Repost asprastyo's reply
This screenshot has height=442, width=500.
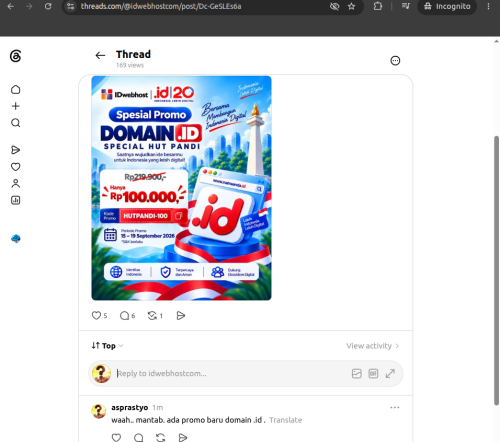(x=161, y=437)
